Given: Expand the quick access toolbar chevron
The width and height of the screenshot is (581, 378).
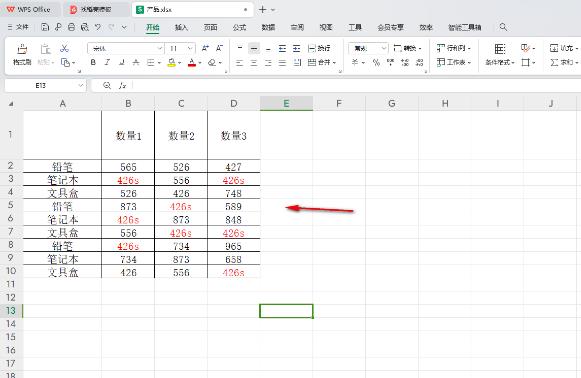Looking at the screenshot, I should point(124,27).
